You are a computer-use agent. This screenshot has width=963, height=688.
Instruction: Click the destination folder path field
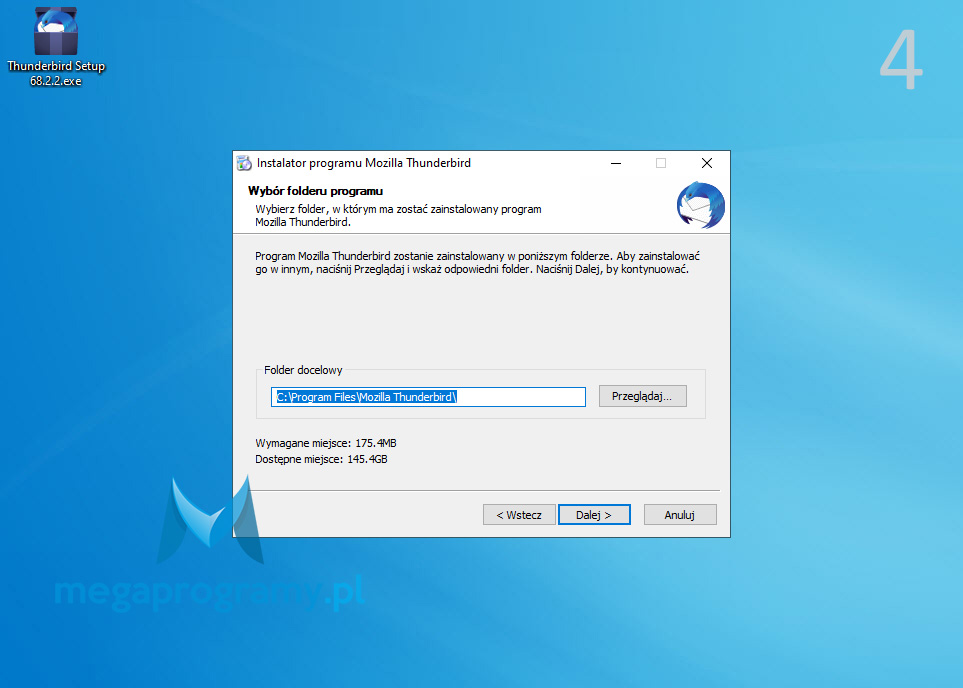428,397
